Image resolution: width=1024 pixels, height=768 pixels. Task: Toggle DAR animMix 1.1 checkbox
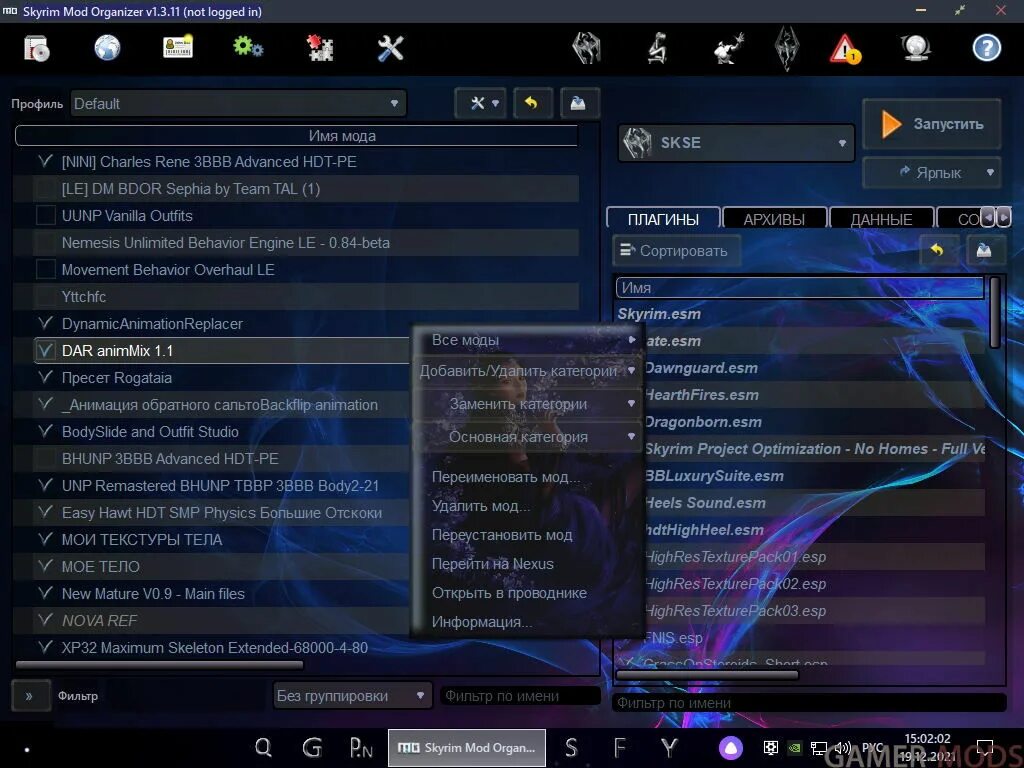45,350
